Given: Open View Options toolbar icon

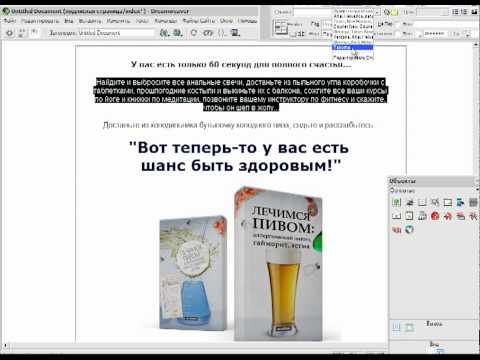Looking at the screenshot, I should pos(235,33).
